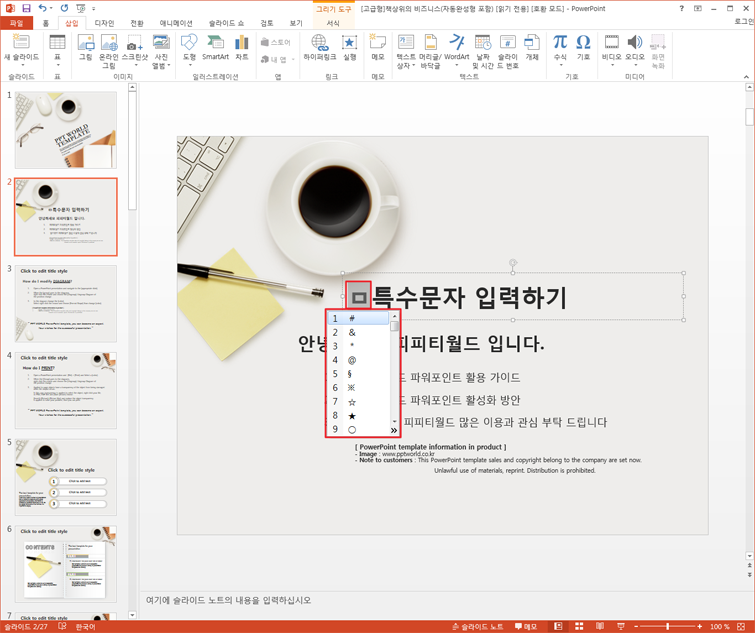
Task: Switch to Design (디자인) tab
Action: 104,23
